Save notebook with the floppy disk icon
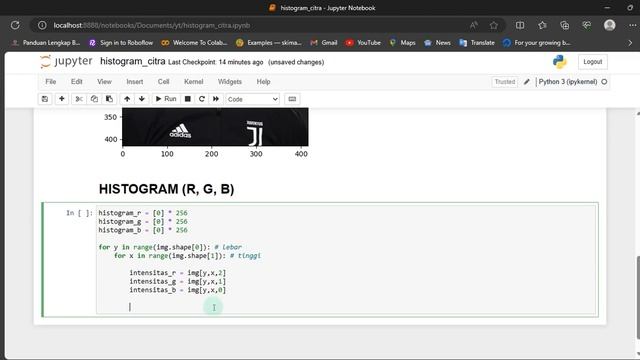 [x=45, y=99]
